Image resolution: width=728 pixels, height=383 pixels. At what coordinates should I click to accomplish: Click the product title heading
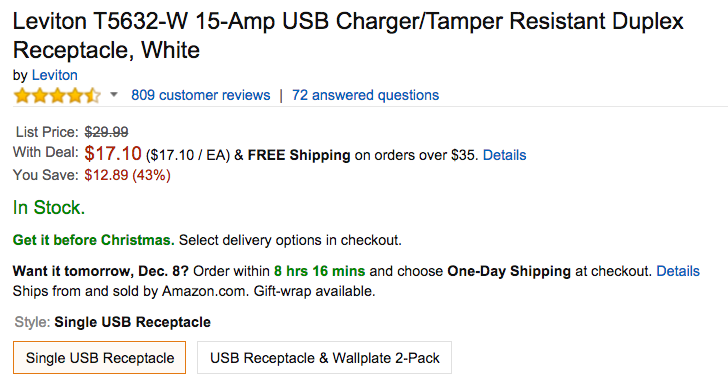[348, 35]
